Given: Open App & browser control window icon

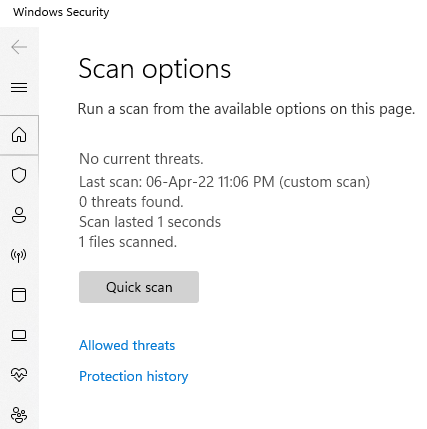Looking at the screenshot, I should [x=19, y=295].
